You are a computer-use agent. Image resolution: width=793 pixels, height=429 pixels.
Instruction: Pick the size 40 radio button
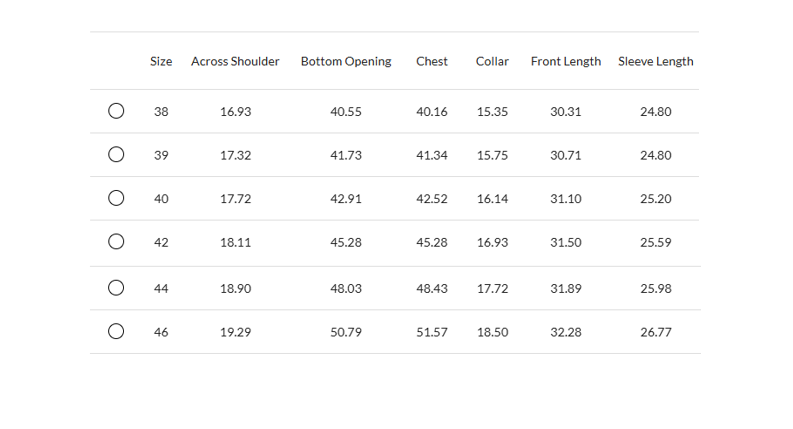116,198
